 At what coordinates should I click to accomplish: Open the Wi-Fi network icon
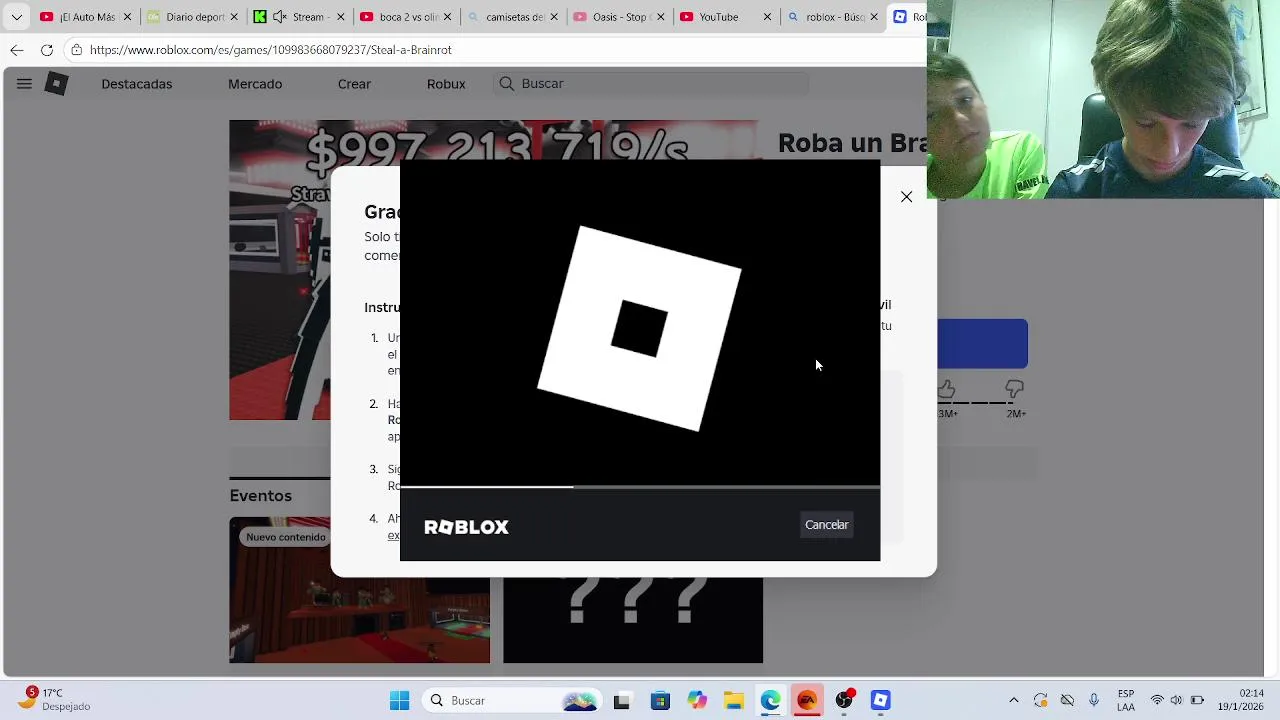(x=1157, y=701)
